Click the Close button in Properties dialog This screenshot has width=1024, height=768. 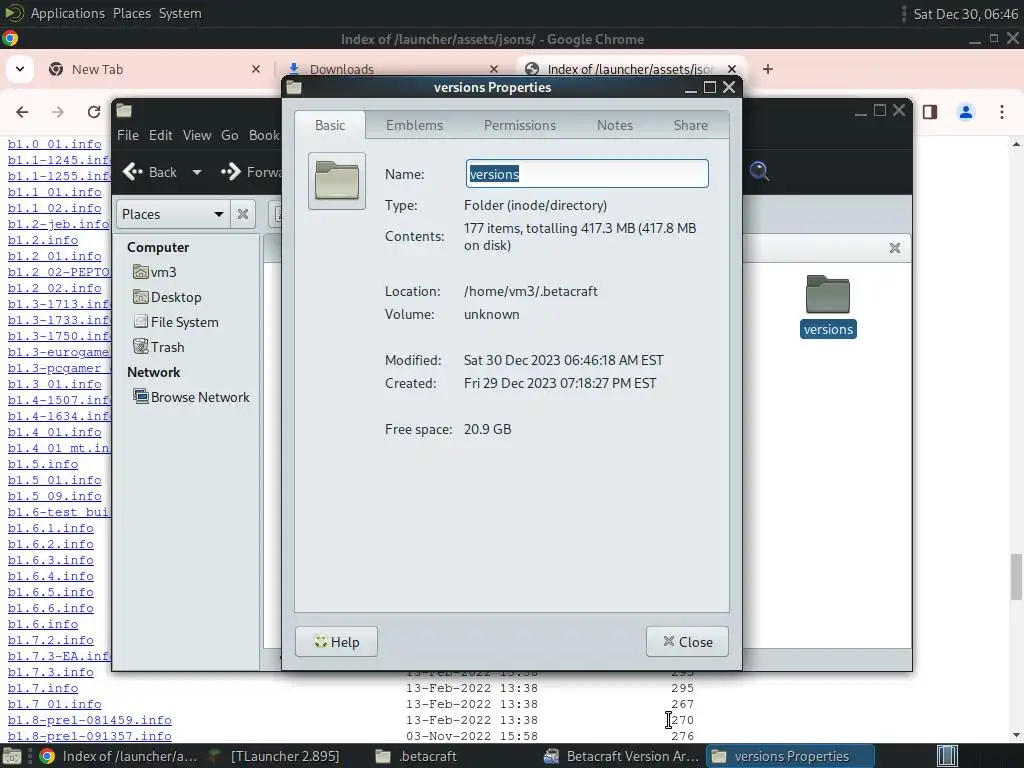[x=687, y=642]
